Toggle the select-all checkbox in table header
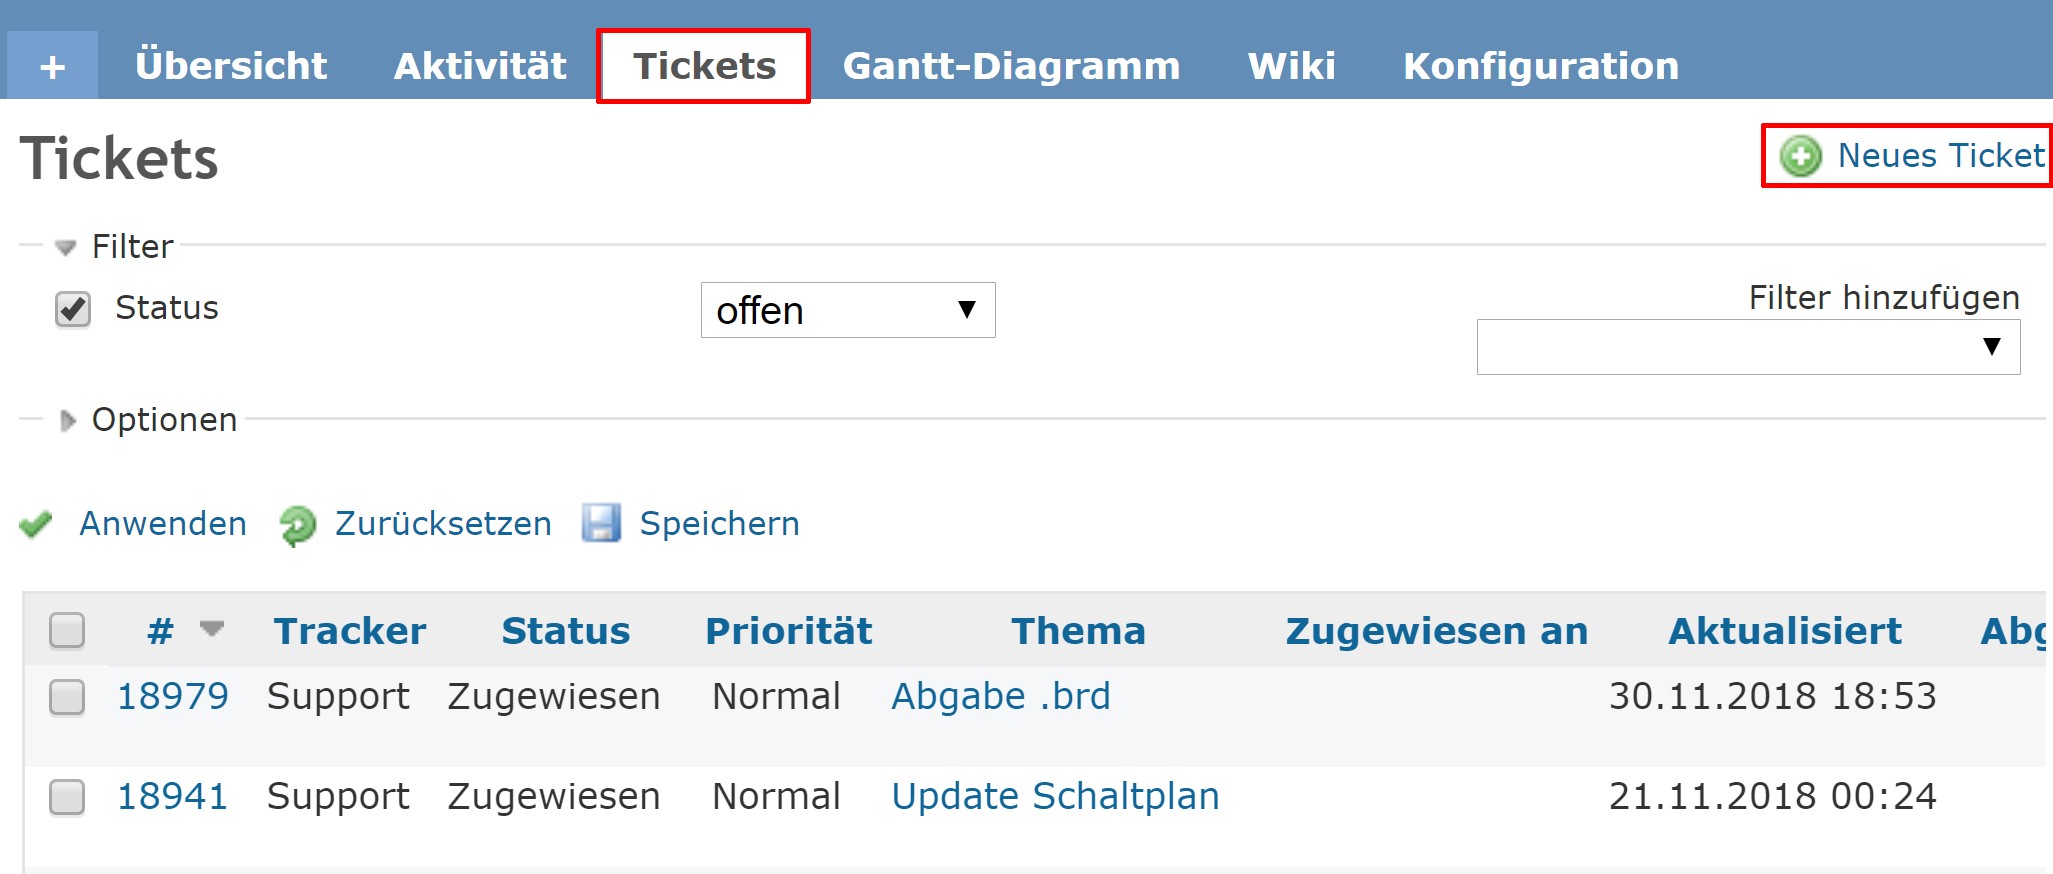Image resolution: width=2053 pixels, height=874 pixels. click(x=67, y=630)
